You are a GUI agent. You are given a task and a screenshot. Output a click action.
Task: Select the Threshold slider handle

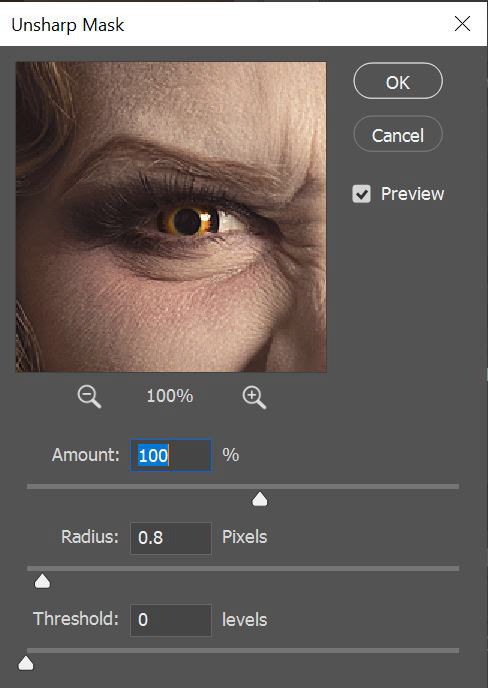(x=26, y=663)
